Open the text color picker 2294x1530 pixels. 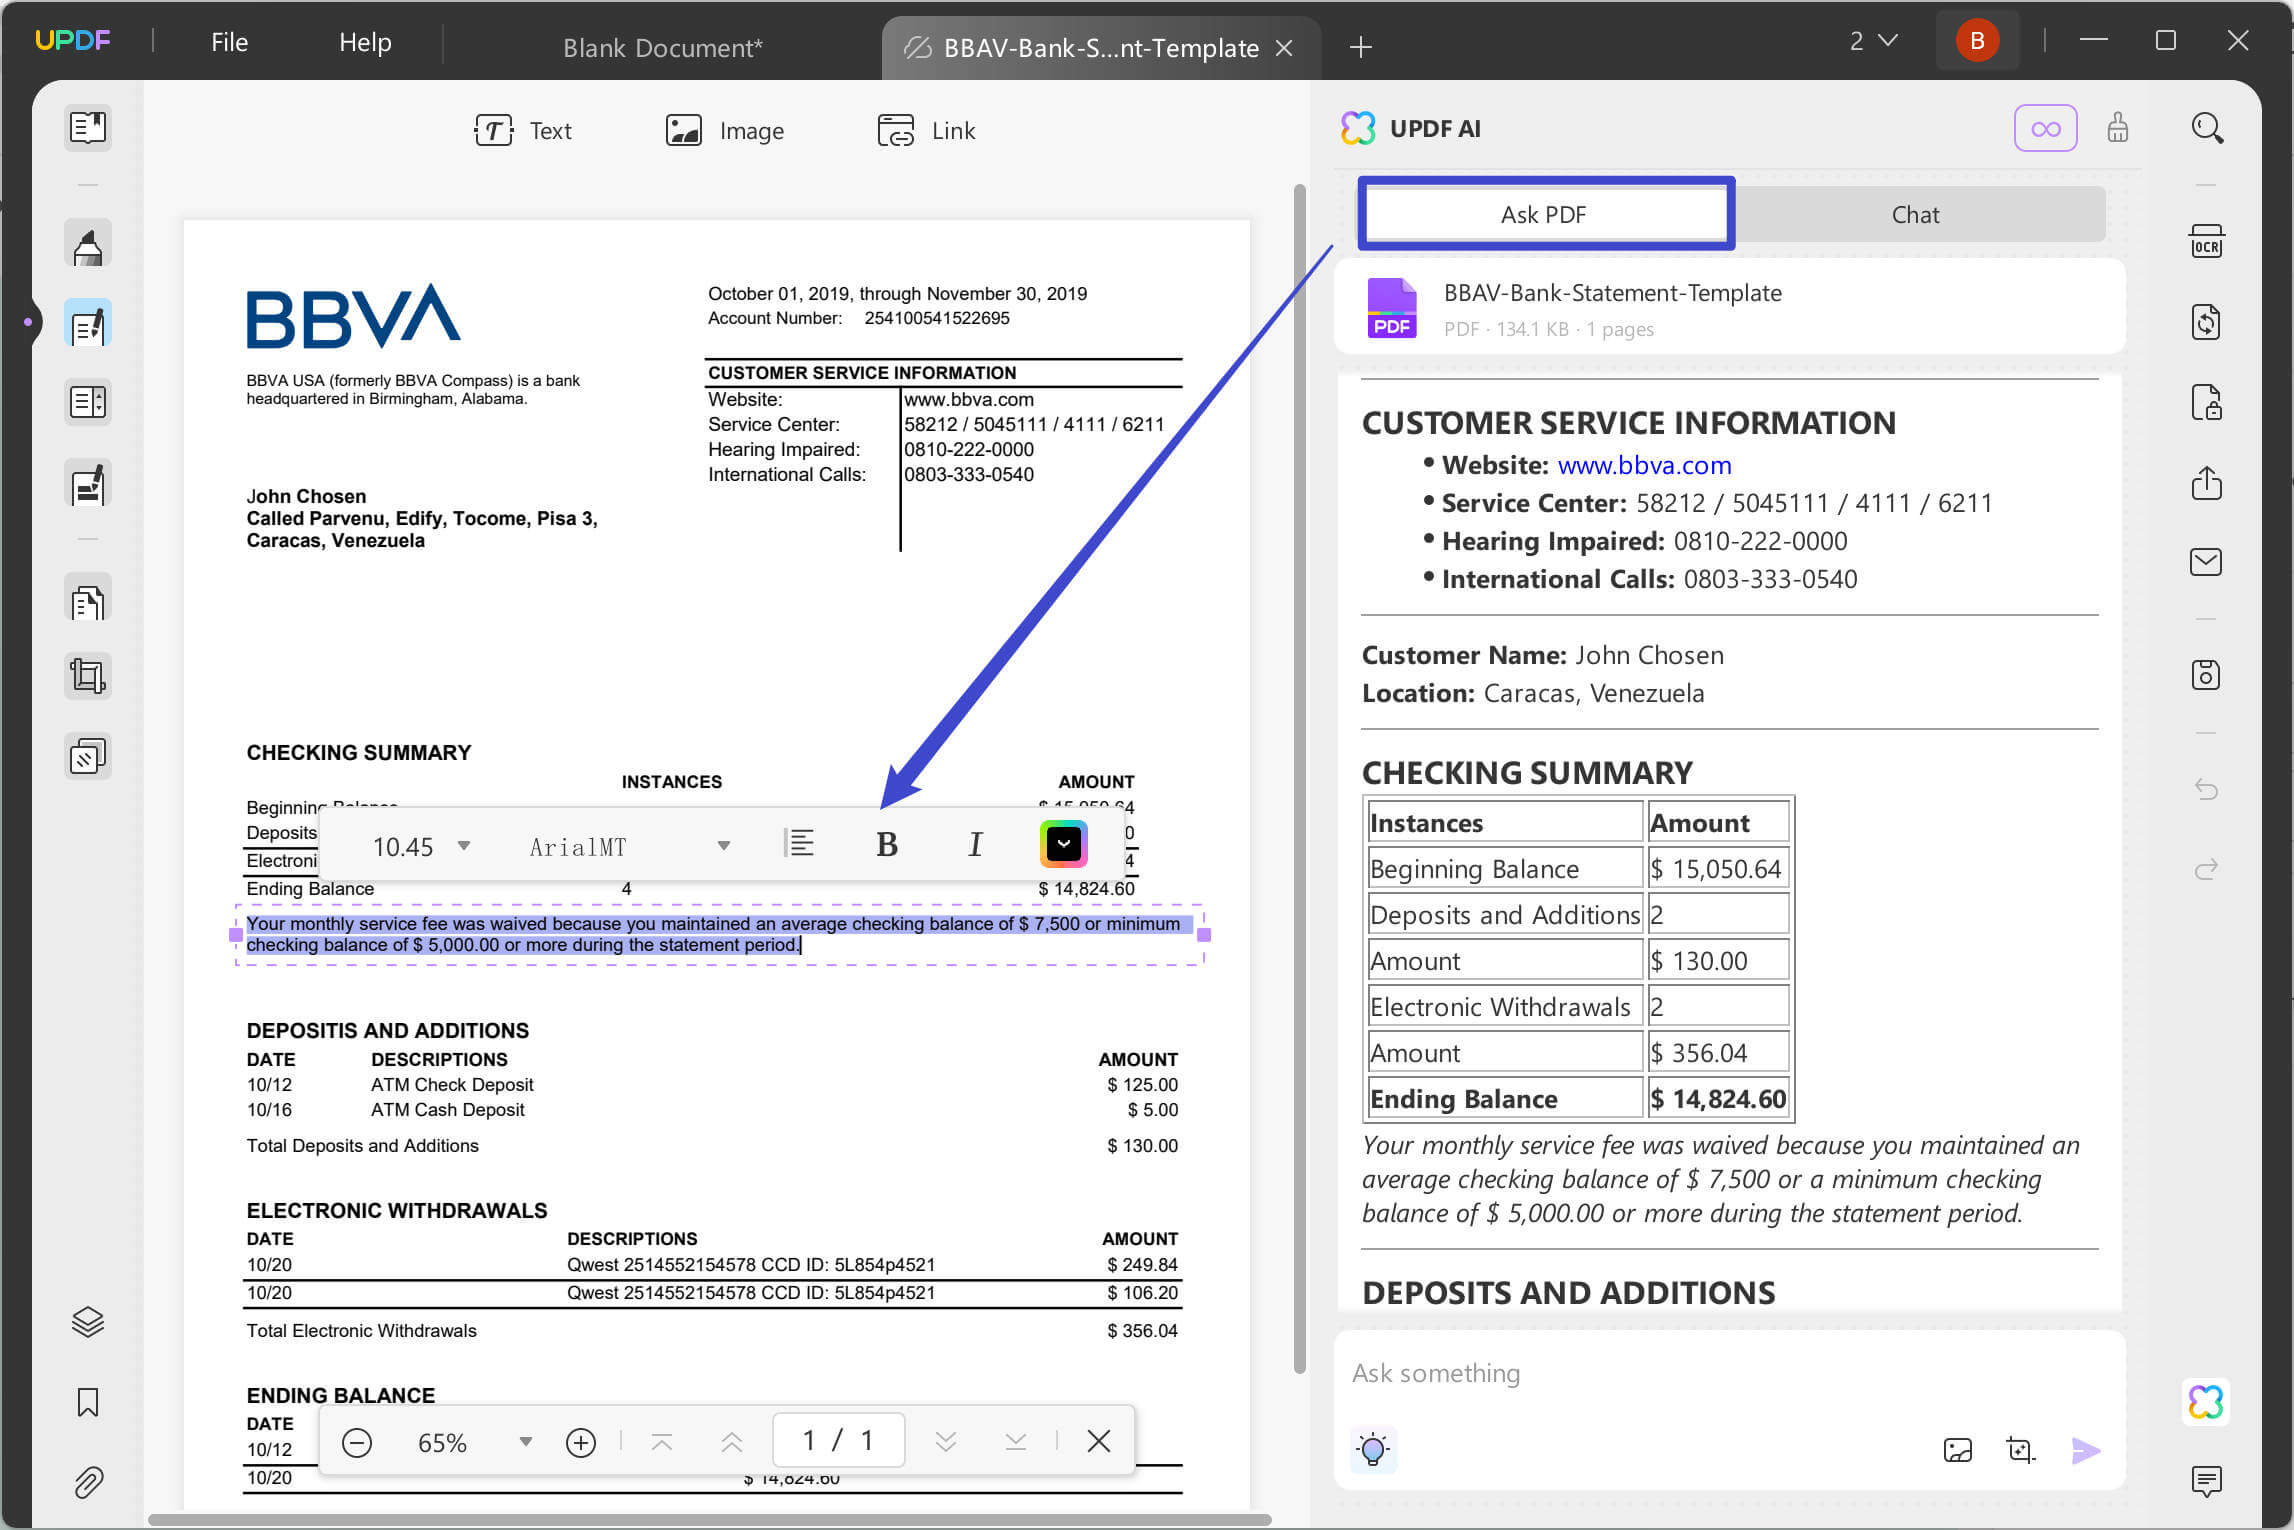[x=1063, y=844]
